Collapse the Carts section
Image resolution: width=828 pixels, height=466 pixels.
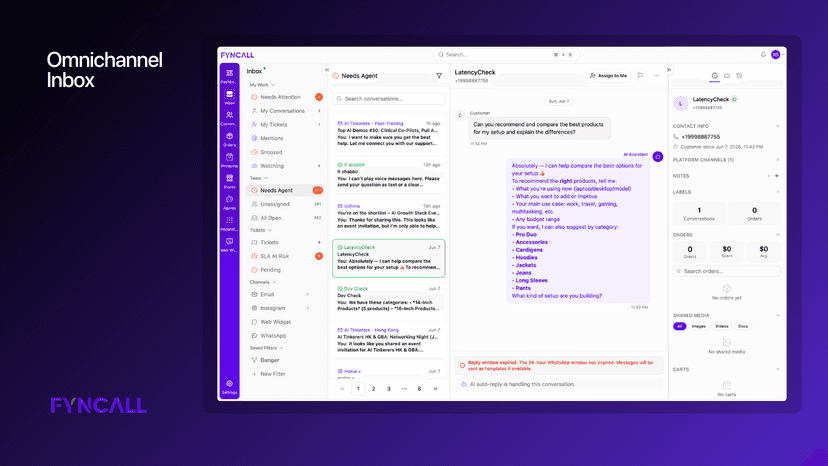tap(777, 369)
